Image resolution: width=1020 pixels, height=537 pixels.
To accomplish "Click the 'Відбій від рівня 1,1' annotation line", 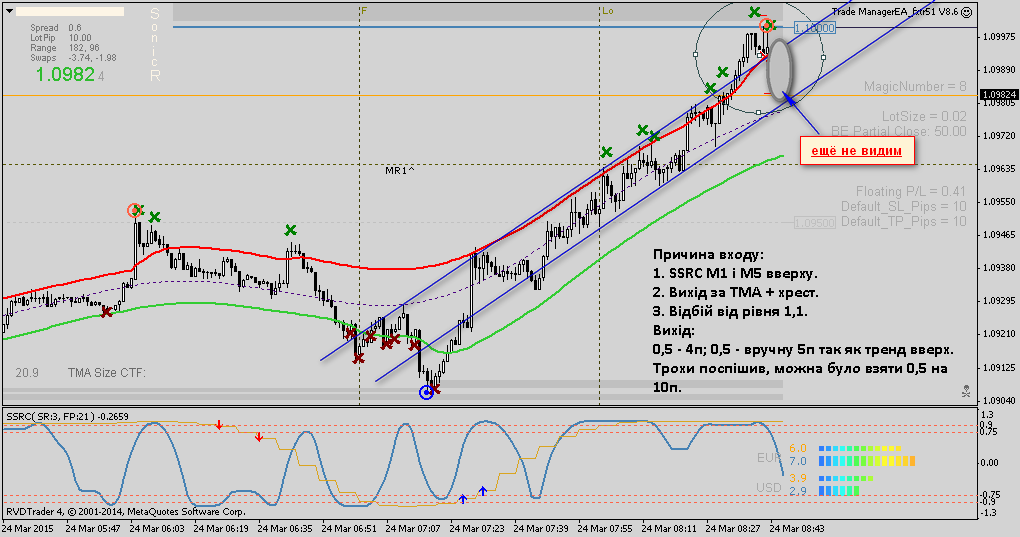I will [x=730, y=311].
